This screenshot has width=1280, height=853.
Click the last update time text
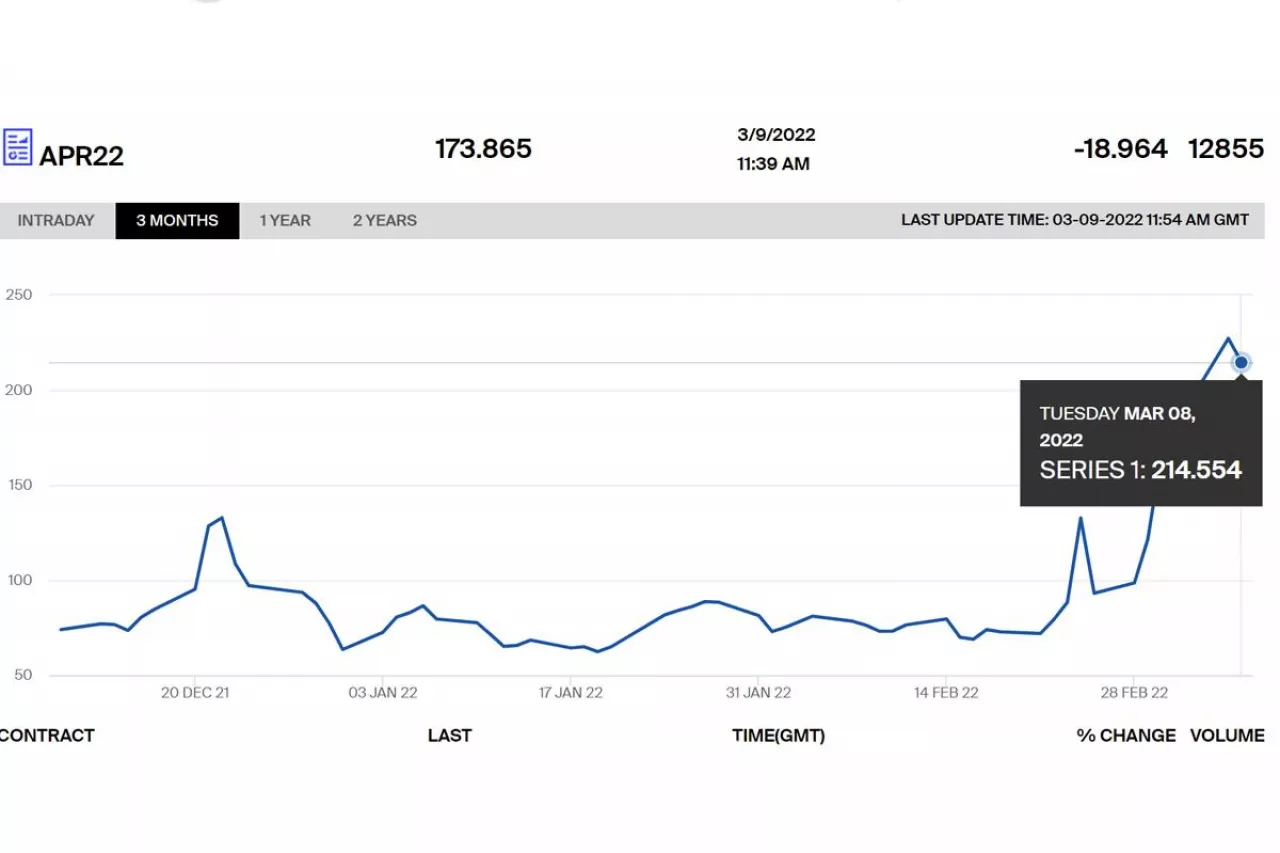click(x=1074, y=220)
